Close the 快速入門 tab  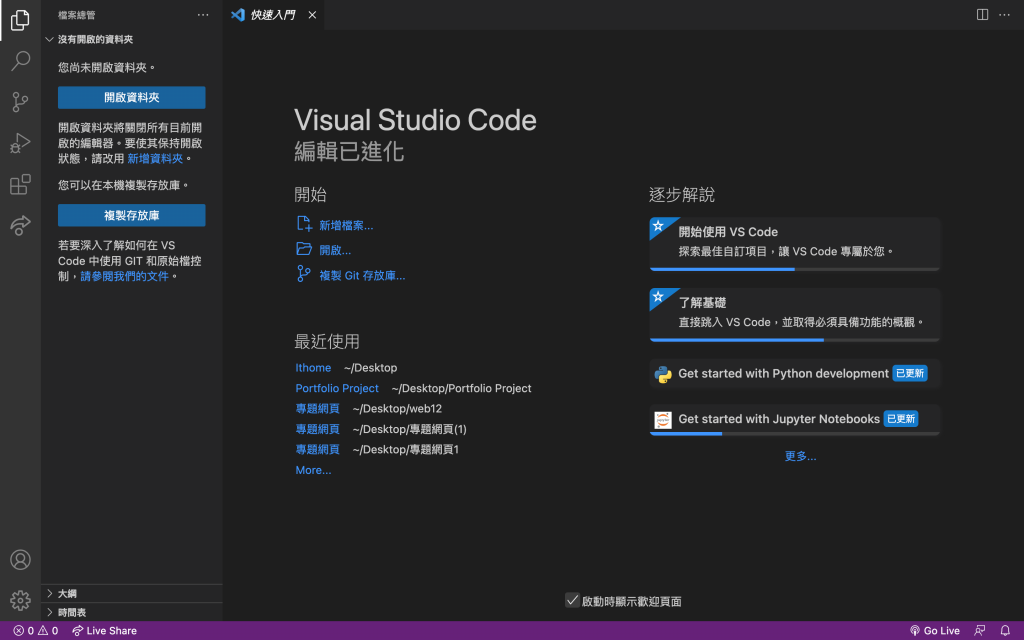click(x=312, y=14)
